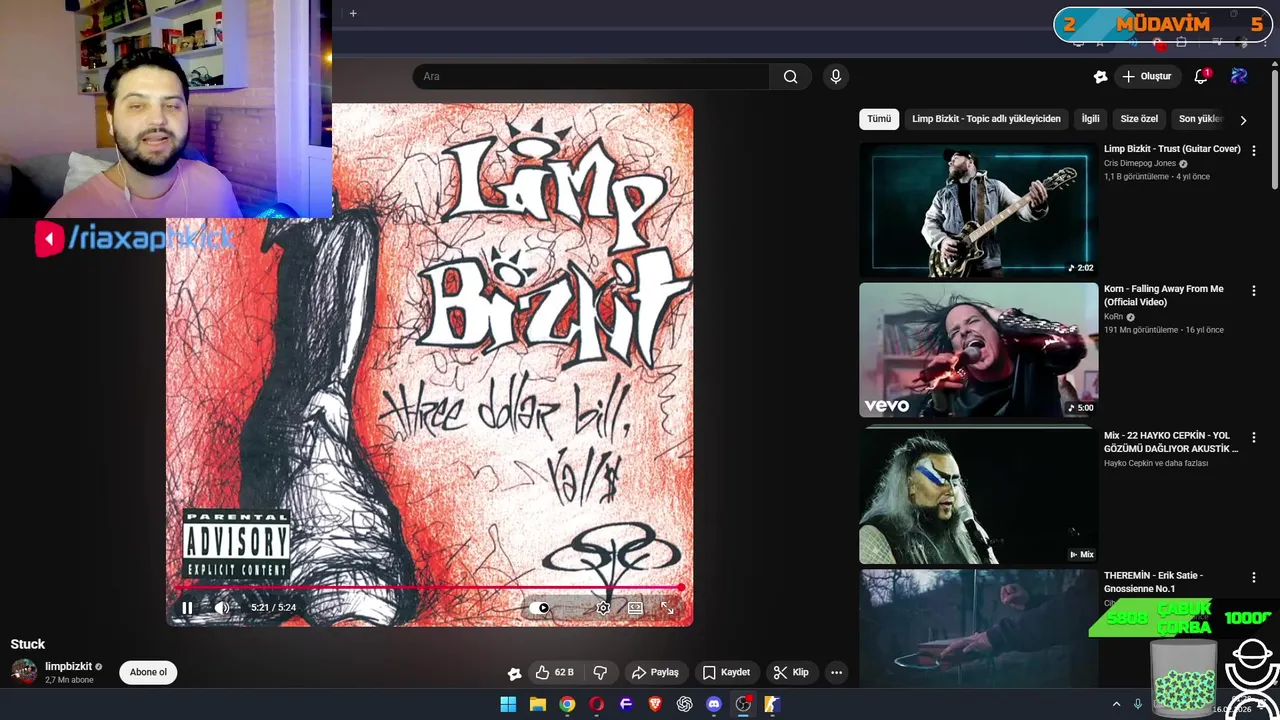Open the Oluştur create menu
Image resolution: width=1280 pixels, height=720 pixels.
pyautogui.click(x=1146, y=76)
